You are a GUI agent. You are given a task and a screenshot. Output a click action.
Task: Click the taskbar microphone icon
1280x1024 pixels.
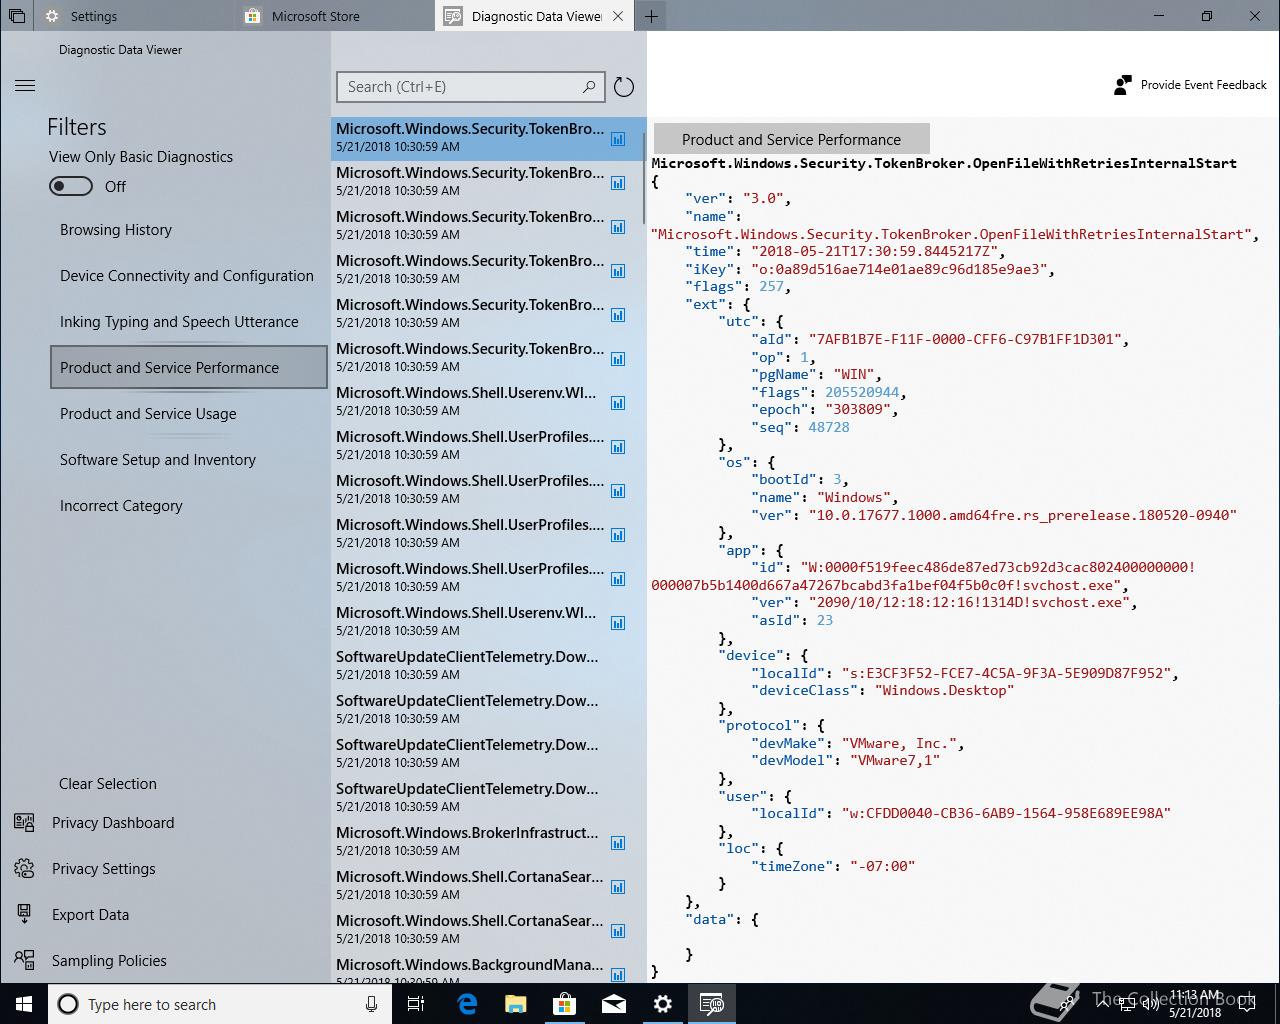point(371,1004)
